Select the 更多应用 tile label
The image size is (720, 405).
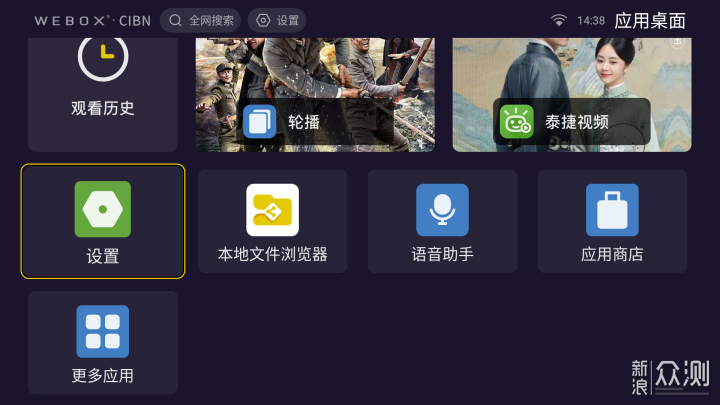coord(102,376)
